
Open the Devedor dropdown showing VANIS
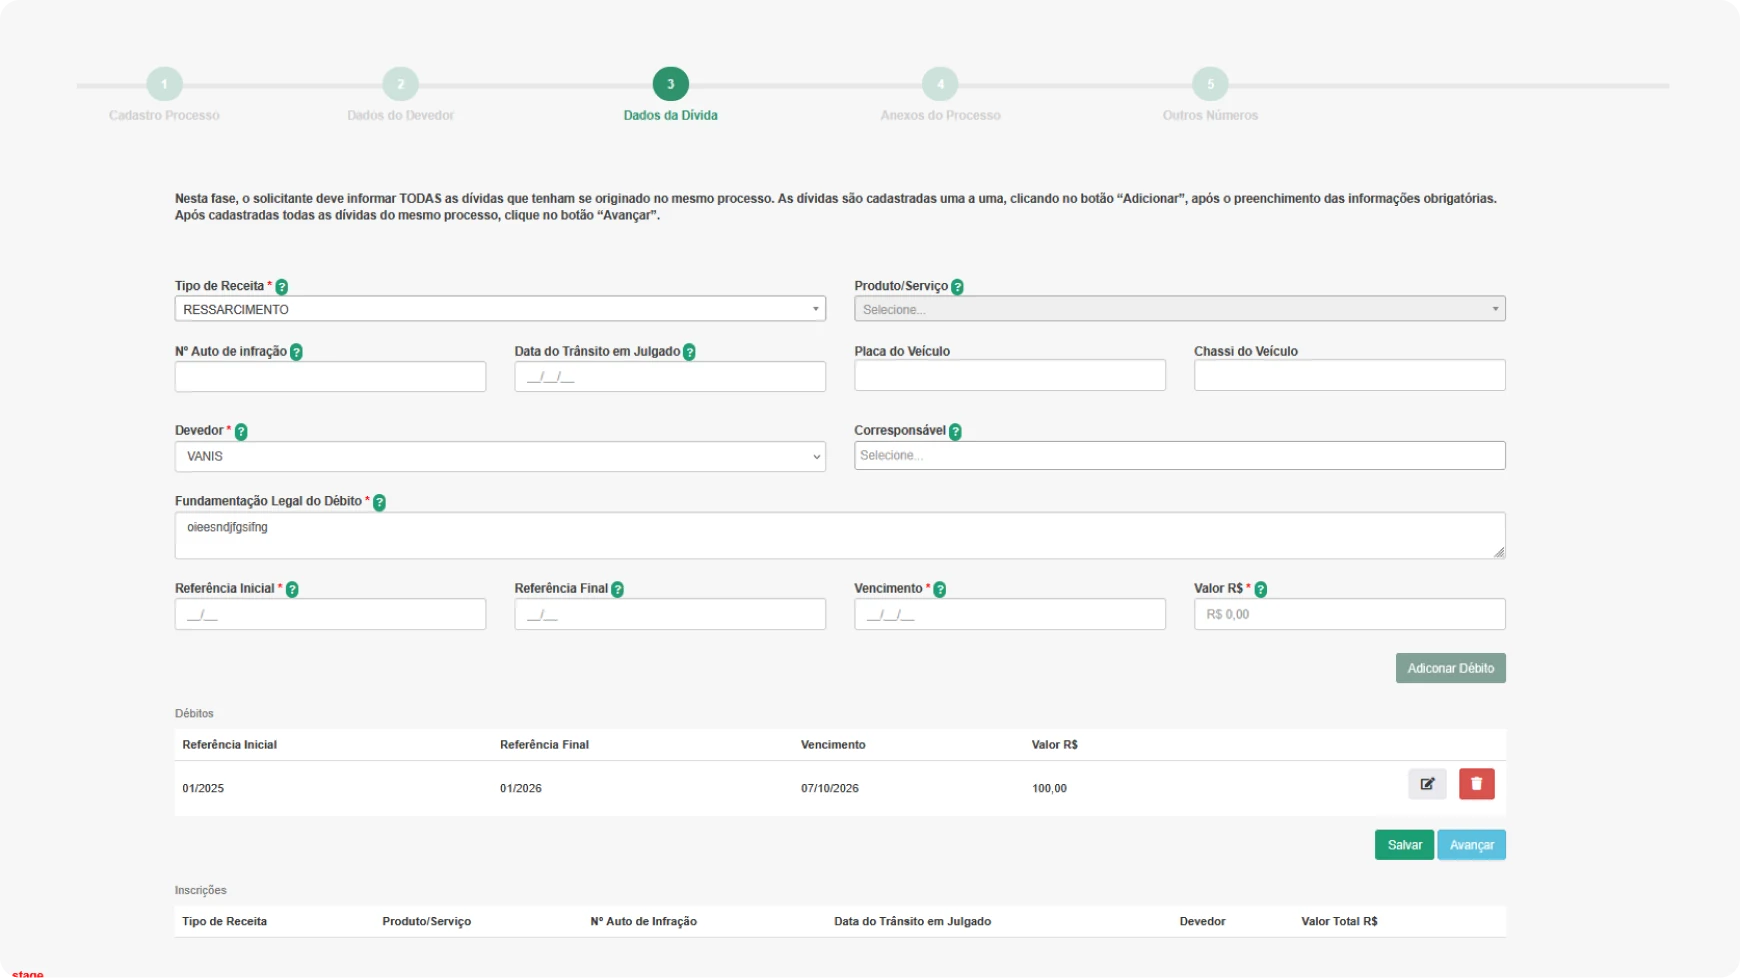tap(500, 456)
